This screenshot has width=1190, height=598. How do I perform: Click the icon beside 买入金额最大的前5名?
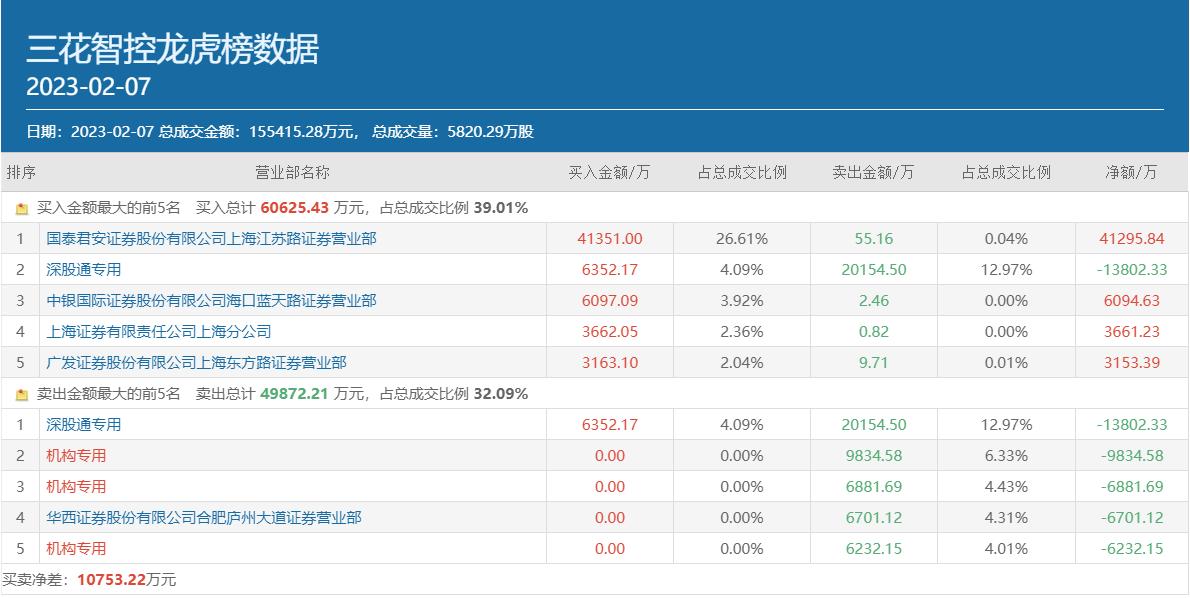click(x=22, y=208)
